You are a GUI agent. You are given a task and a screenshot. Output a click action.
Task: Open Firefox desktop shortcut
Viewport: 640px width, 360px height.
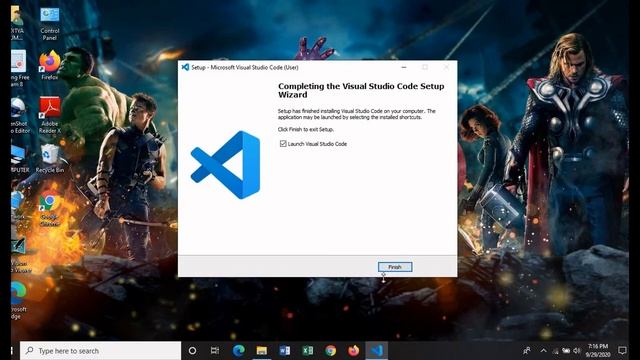(x=50, y=64)
